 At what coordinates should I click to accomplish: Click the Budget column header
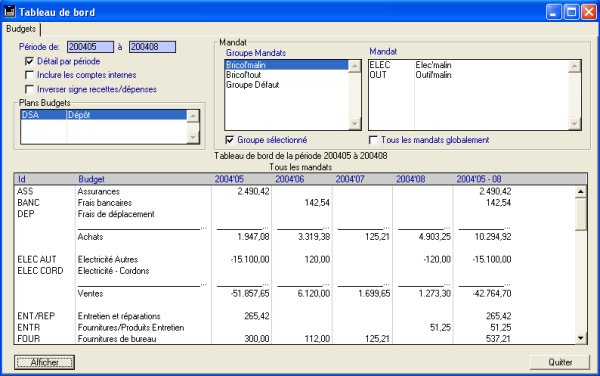[x=143, y=179]
